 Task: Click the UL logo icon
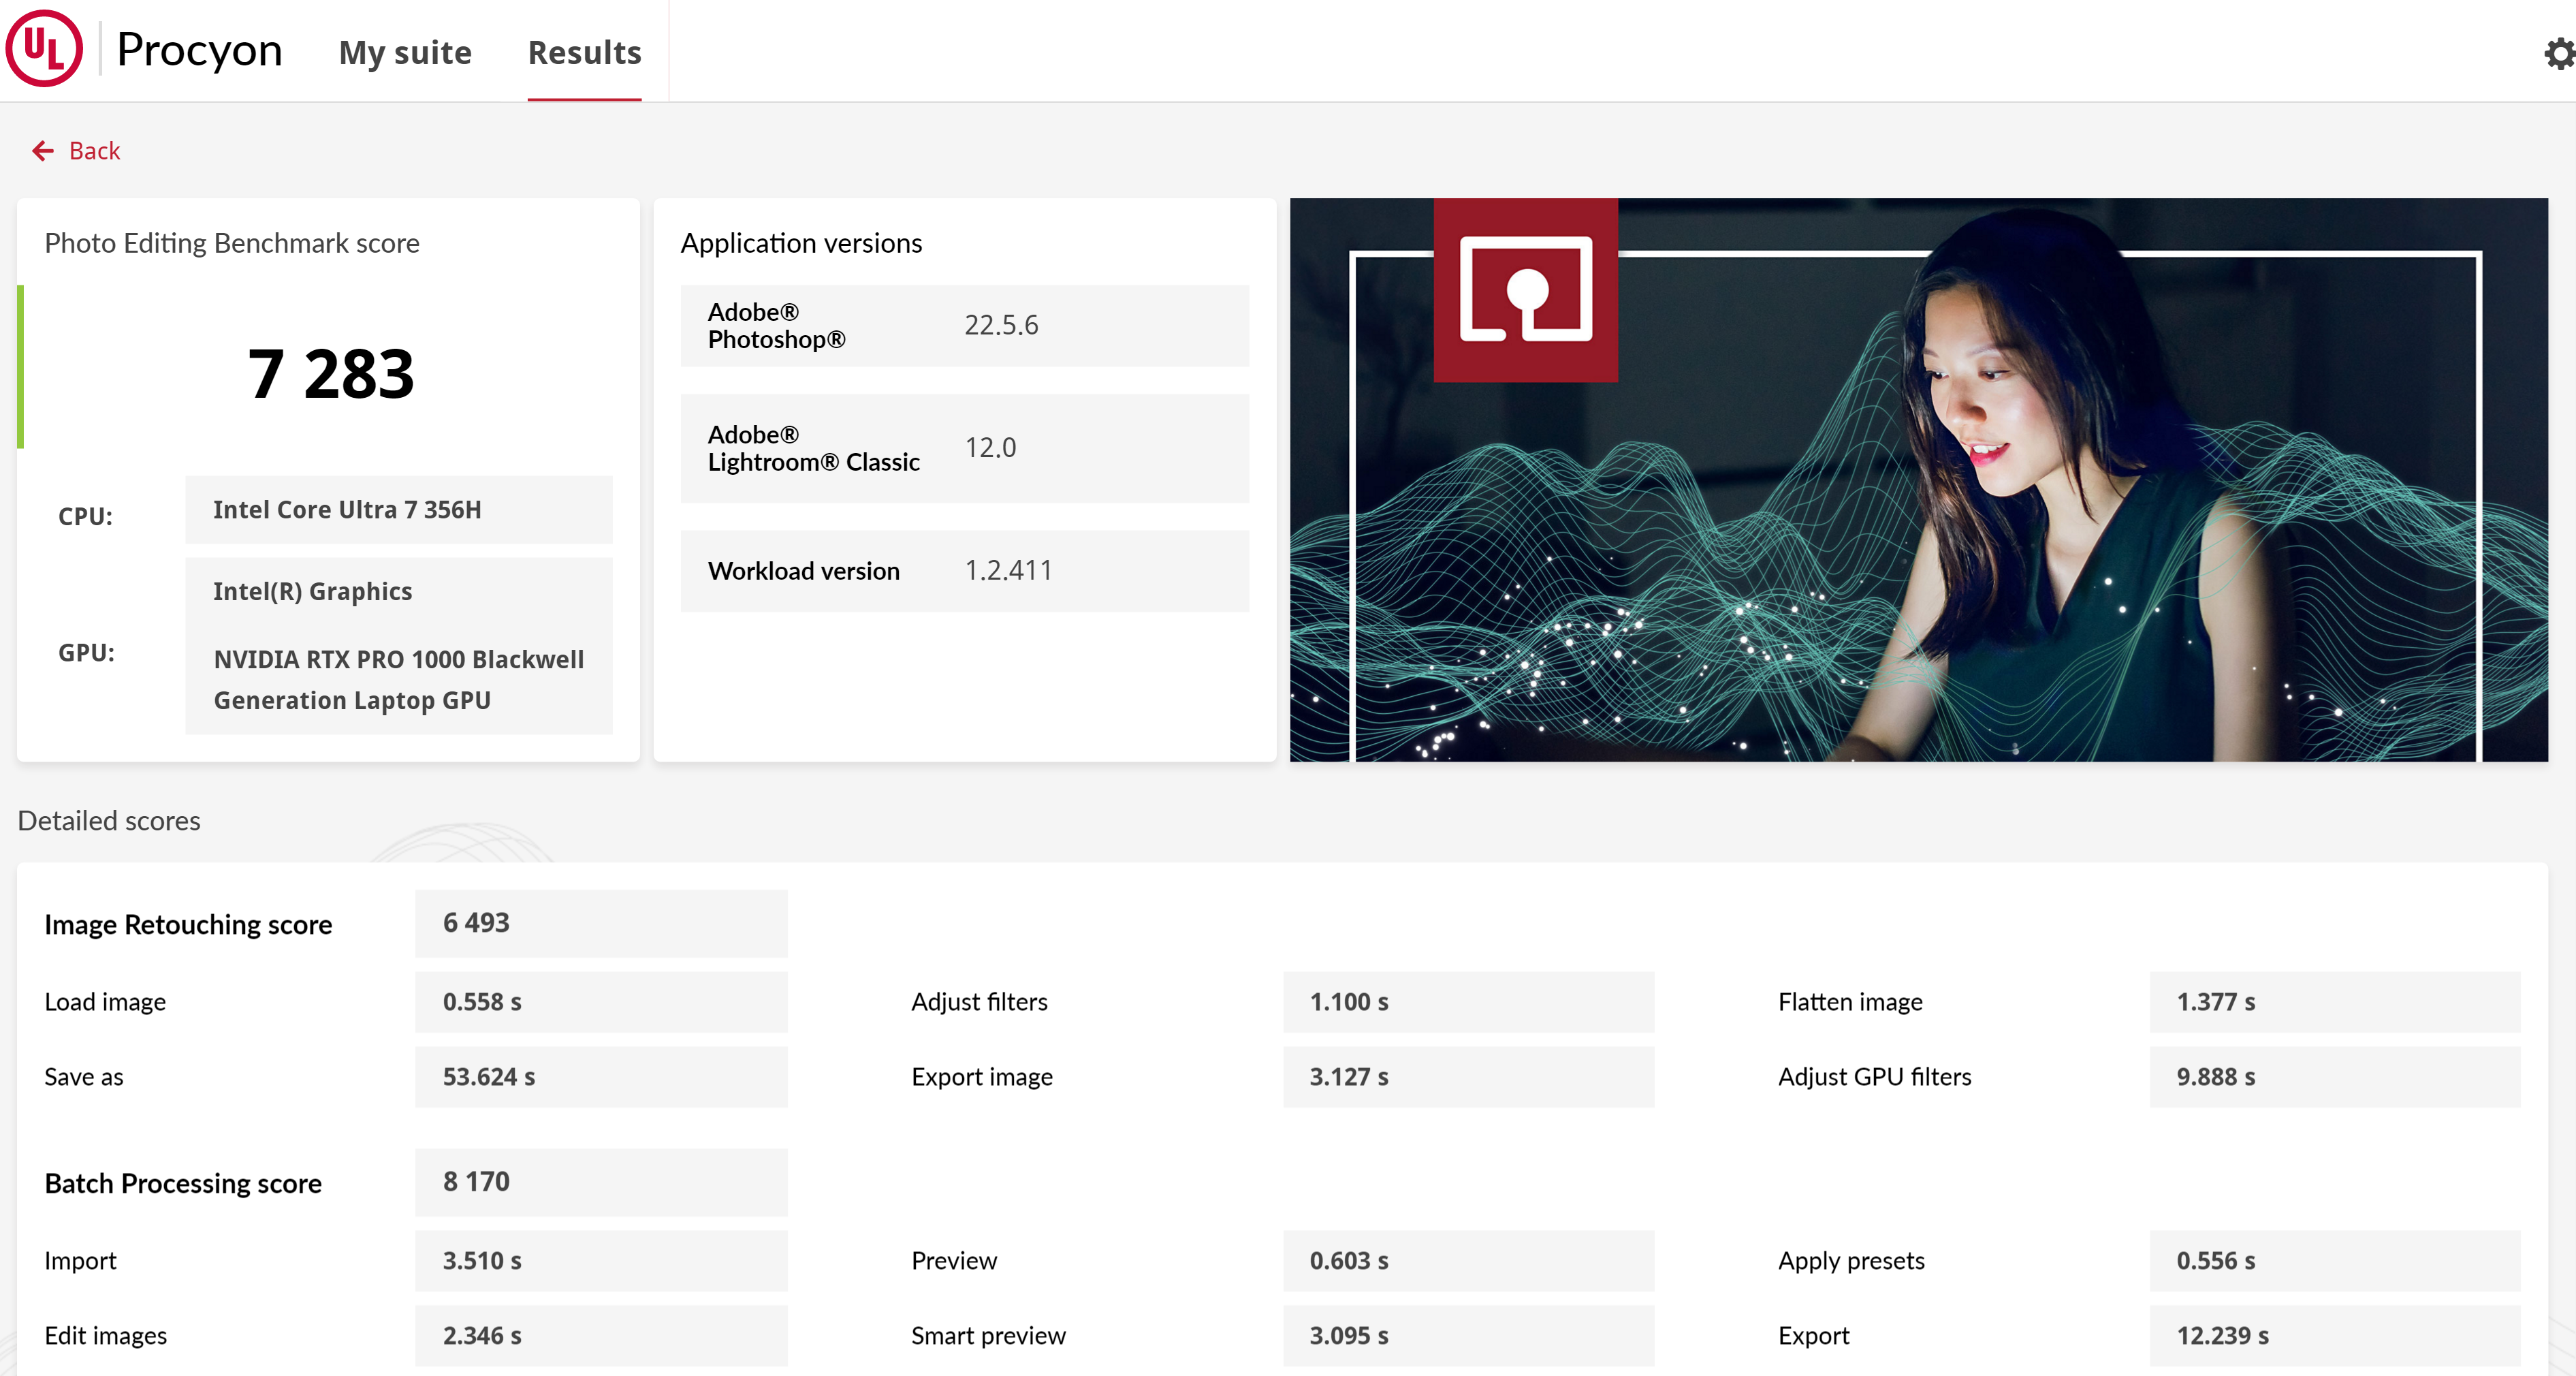44,49
